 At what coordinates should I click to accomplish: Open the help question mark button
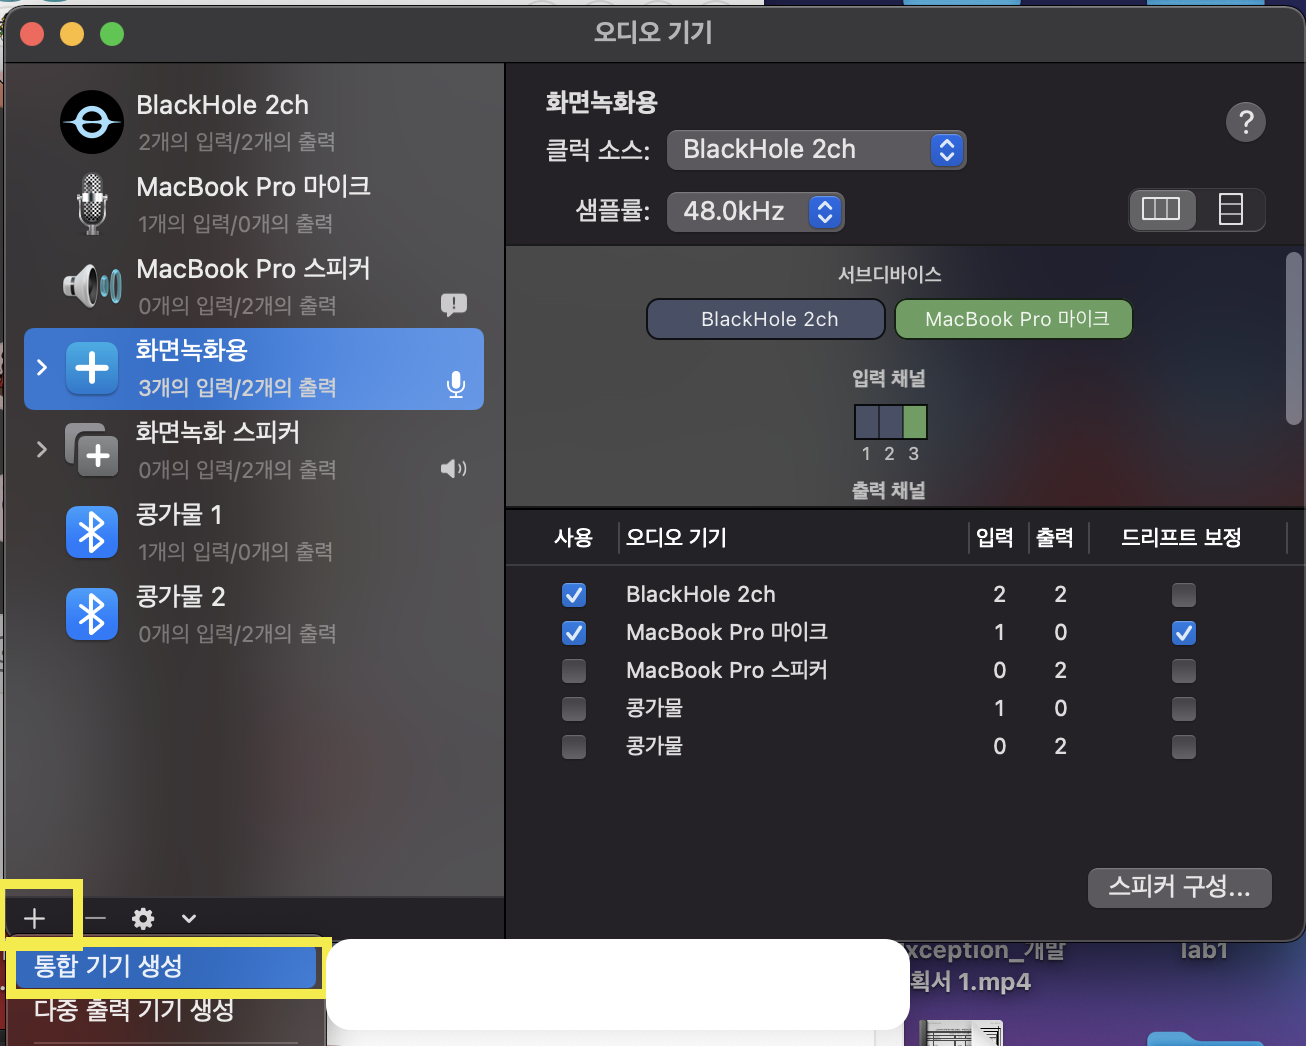tap(1246, 122)
